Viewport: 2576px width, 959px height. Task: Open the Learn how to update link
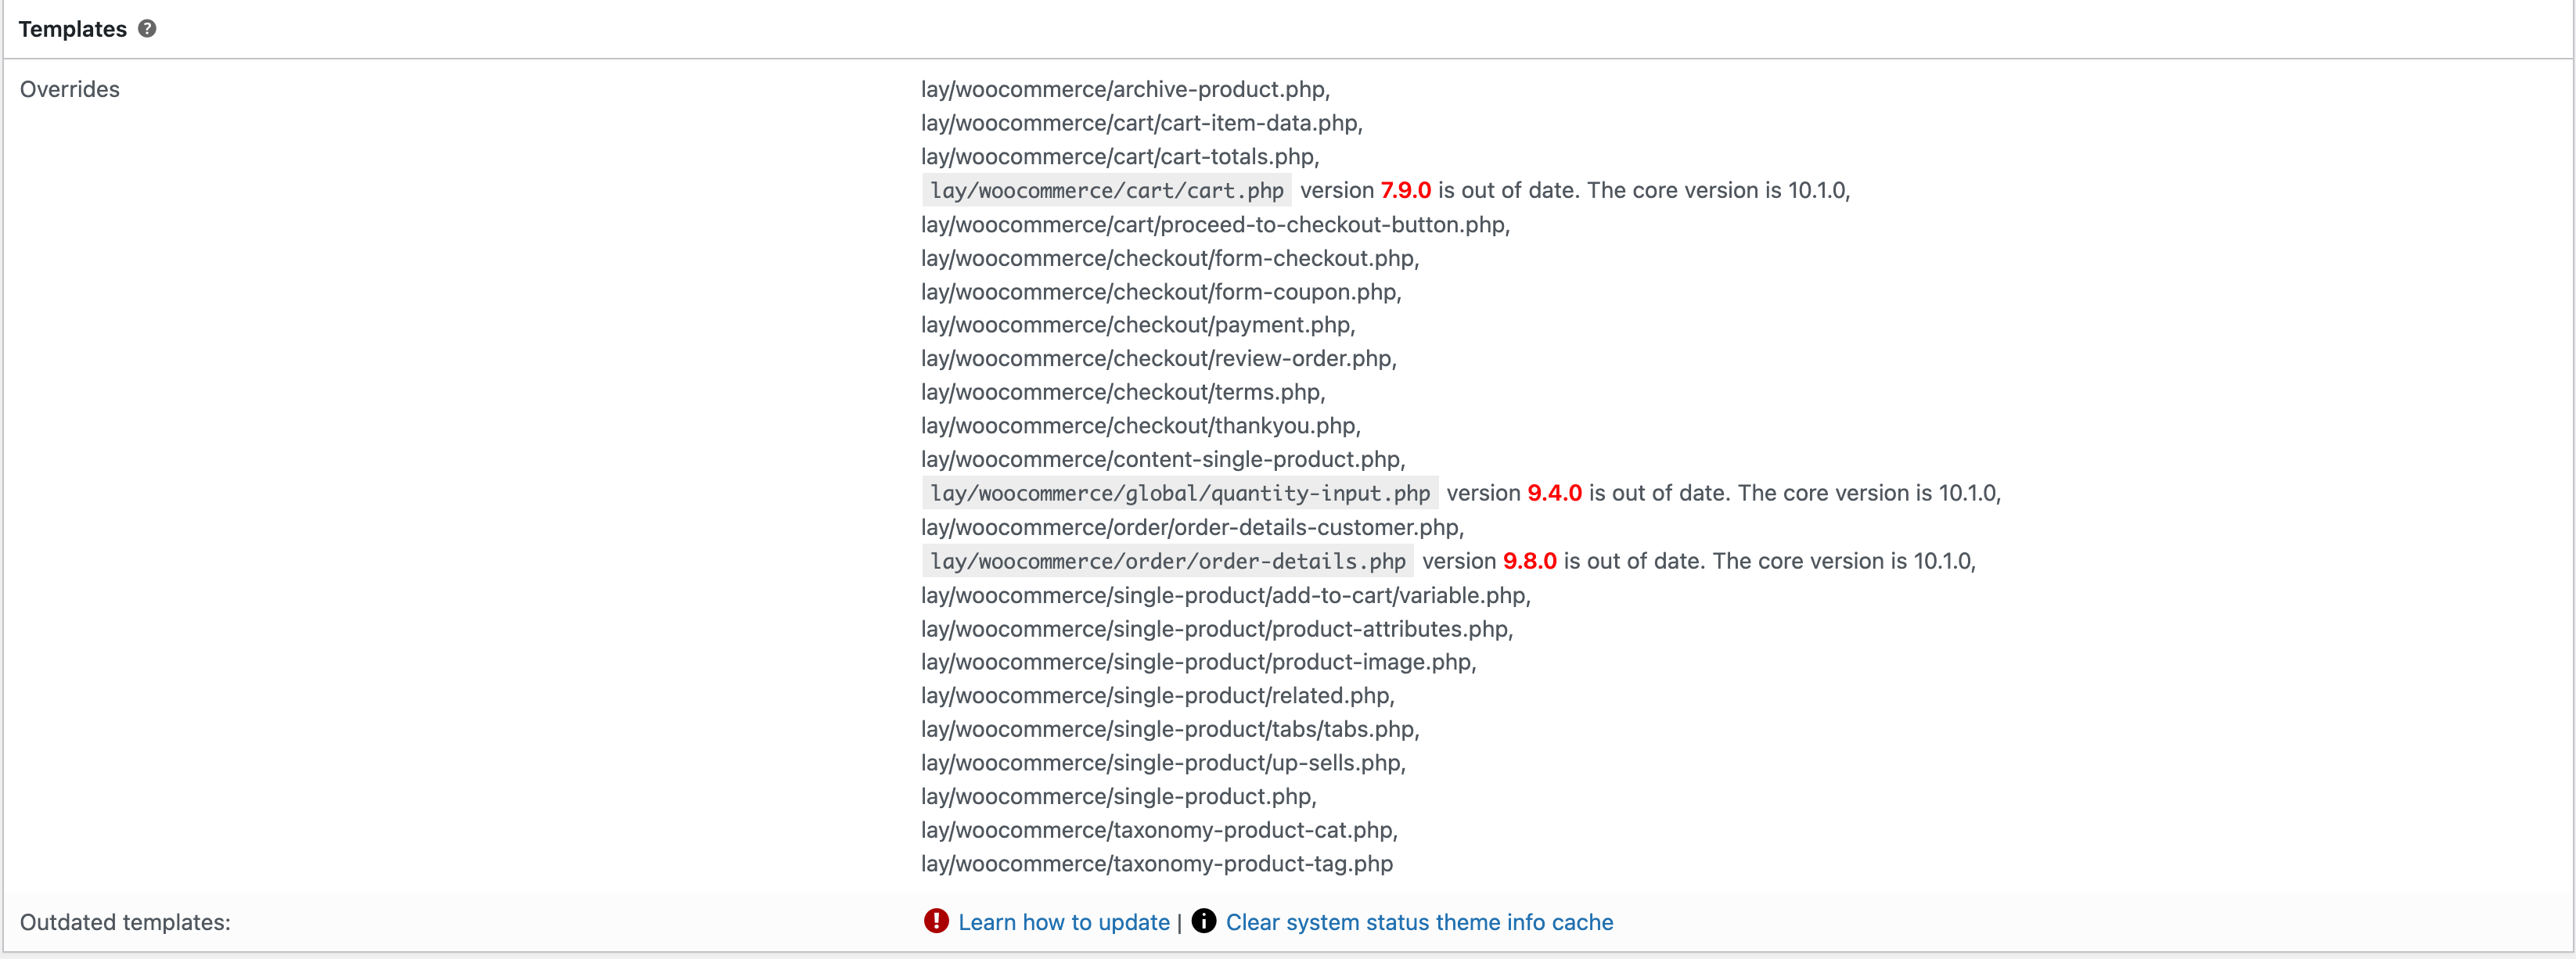1063,922
